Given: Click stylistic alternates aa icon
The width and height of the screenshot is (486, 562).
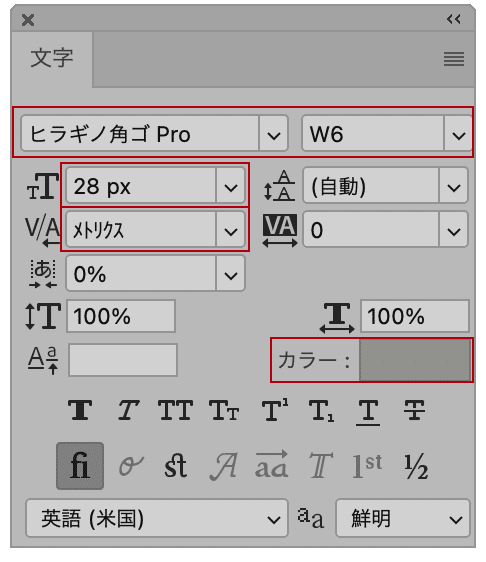Looking at the screenshot, I should pyautogui.click(x=271, y=464).
